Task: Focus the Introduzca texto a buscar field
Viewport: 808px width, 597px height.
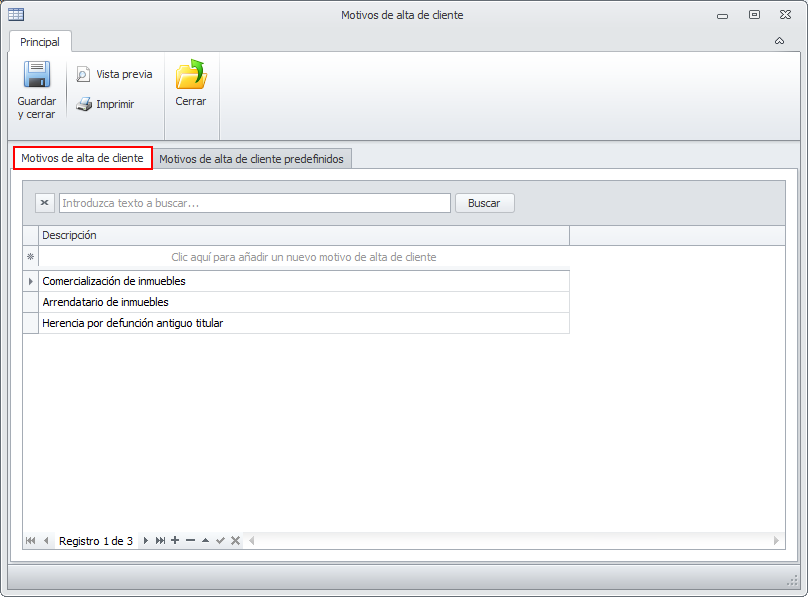Action: tap(255, 203)
